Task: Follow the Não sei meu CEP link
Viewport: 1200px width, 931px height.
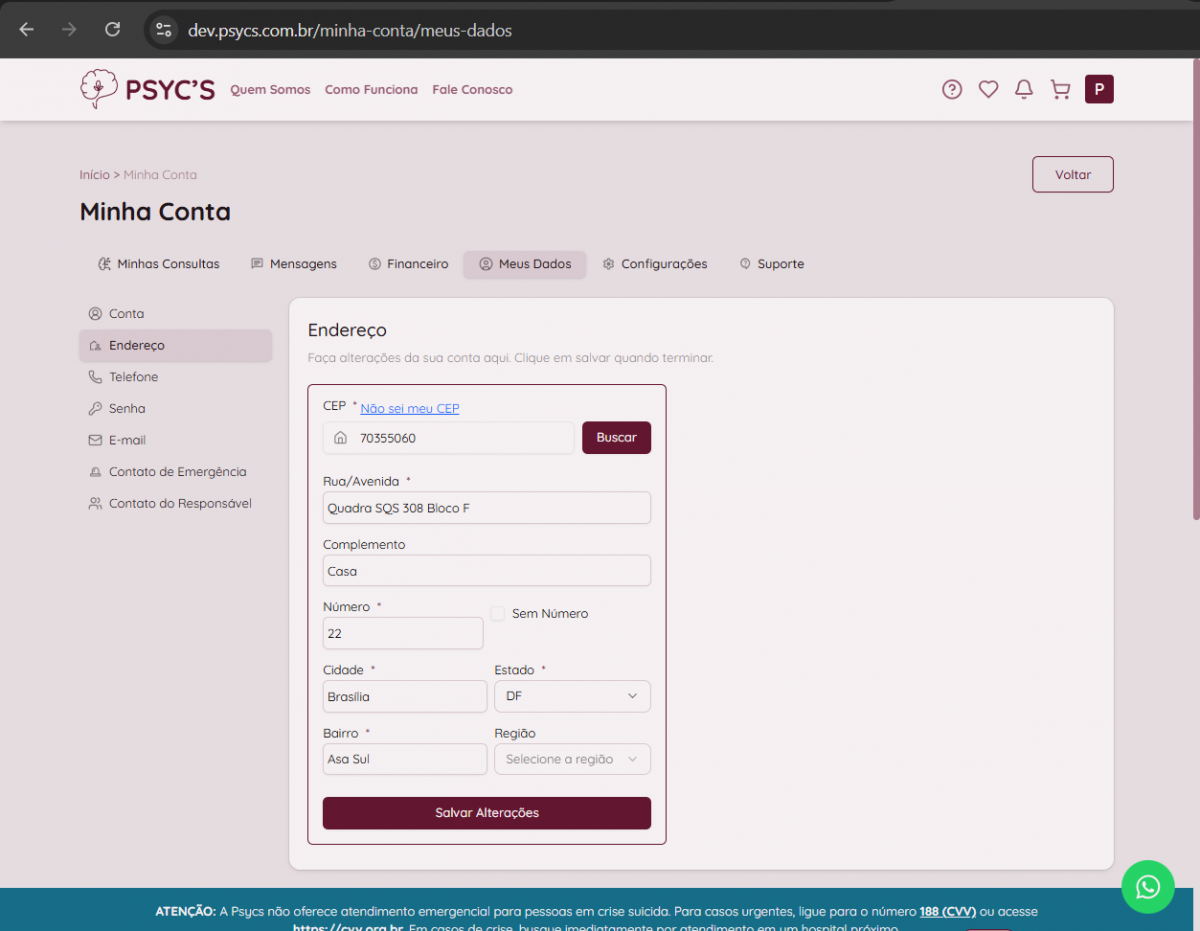Action: coord(410,408)
